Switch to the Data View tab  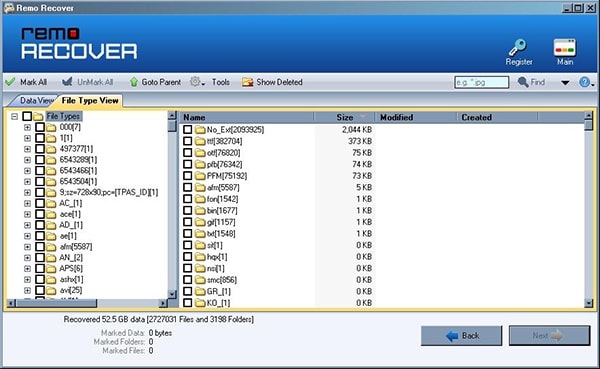point(35,101)
